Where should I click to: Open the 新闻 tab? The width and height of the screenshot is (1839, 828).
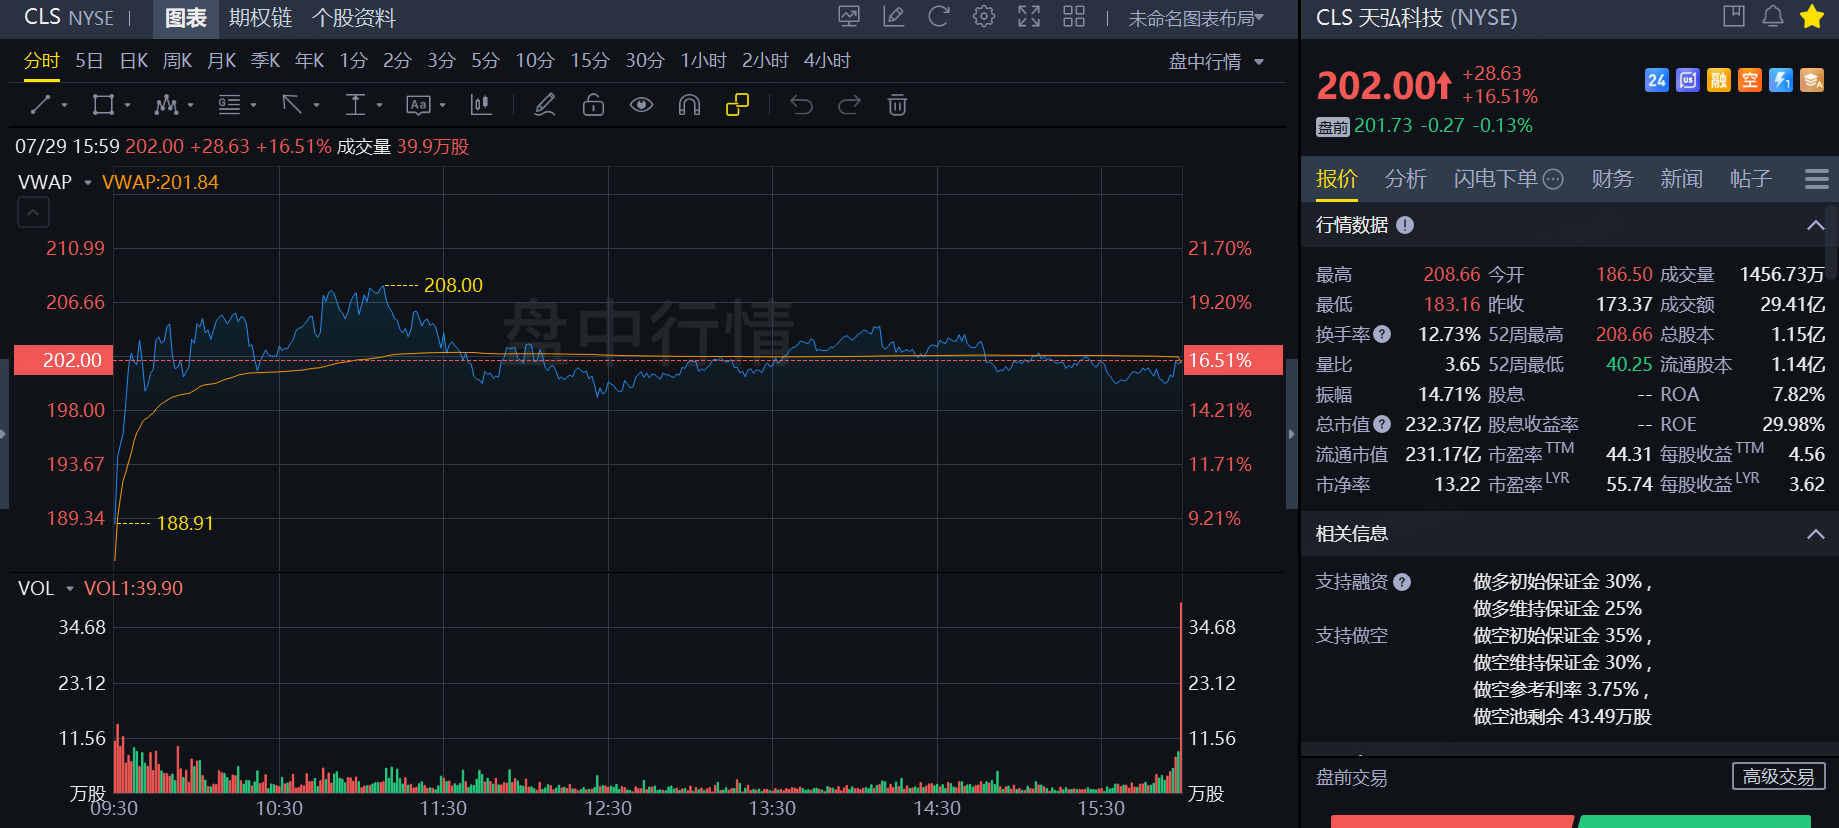1681,179
